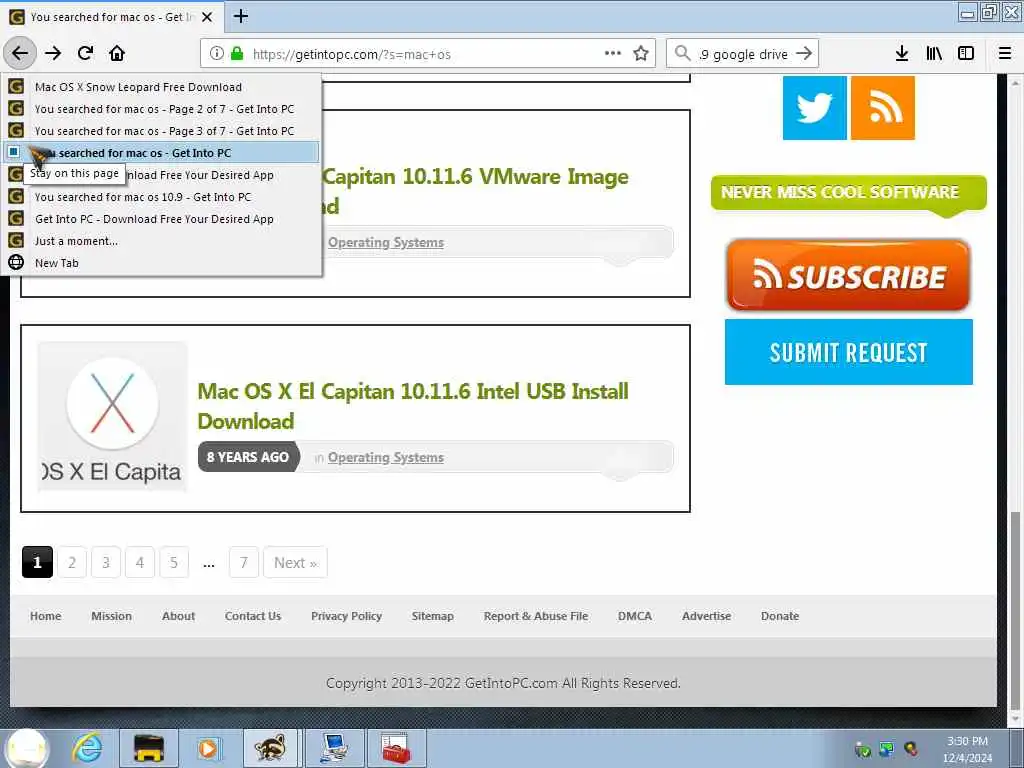Open the Sitemap footer link
The image size is (1024, 768).
pos(432,616)
